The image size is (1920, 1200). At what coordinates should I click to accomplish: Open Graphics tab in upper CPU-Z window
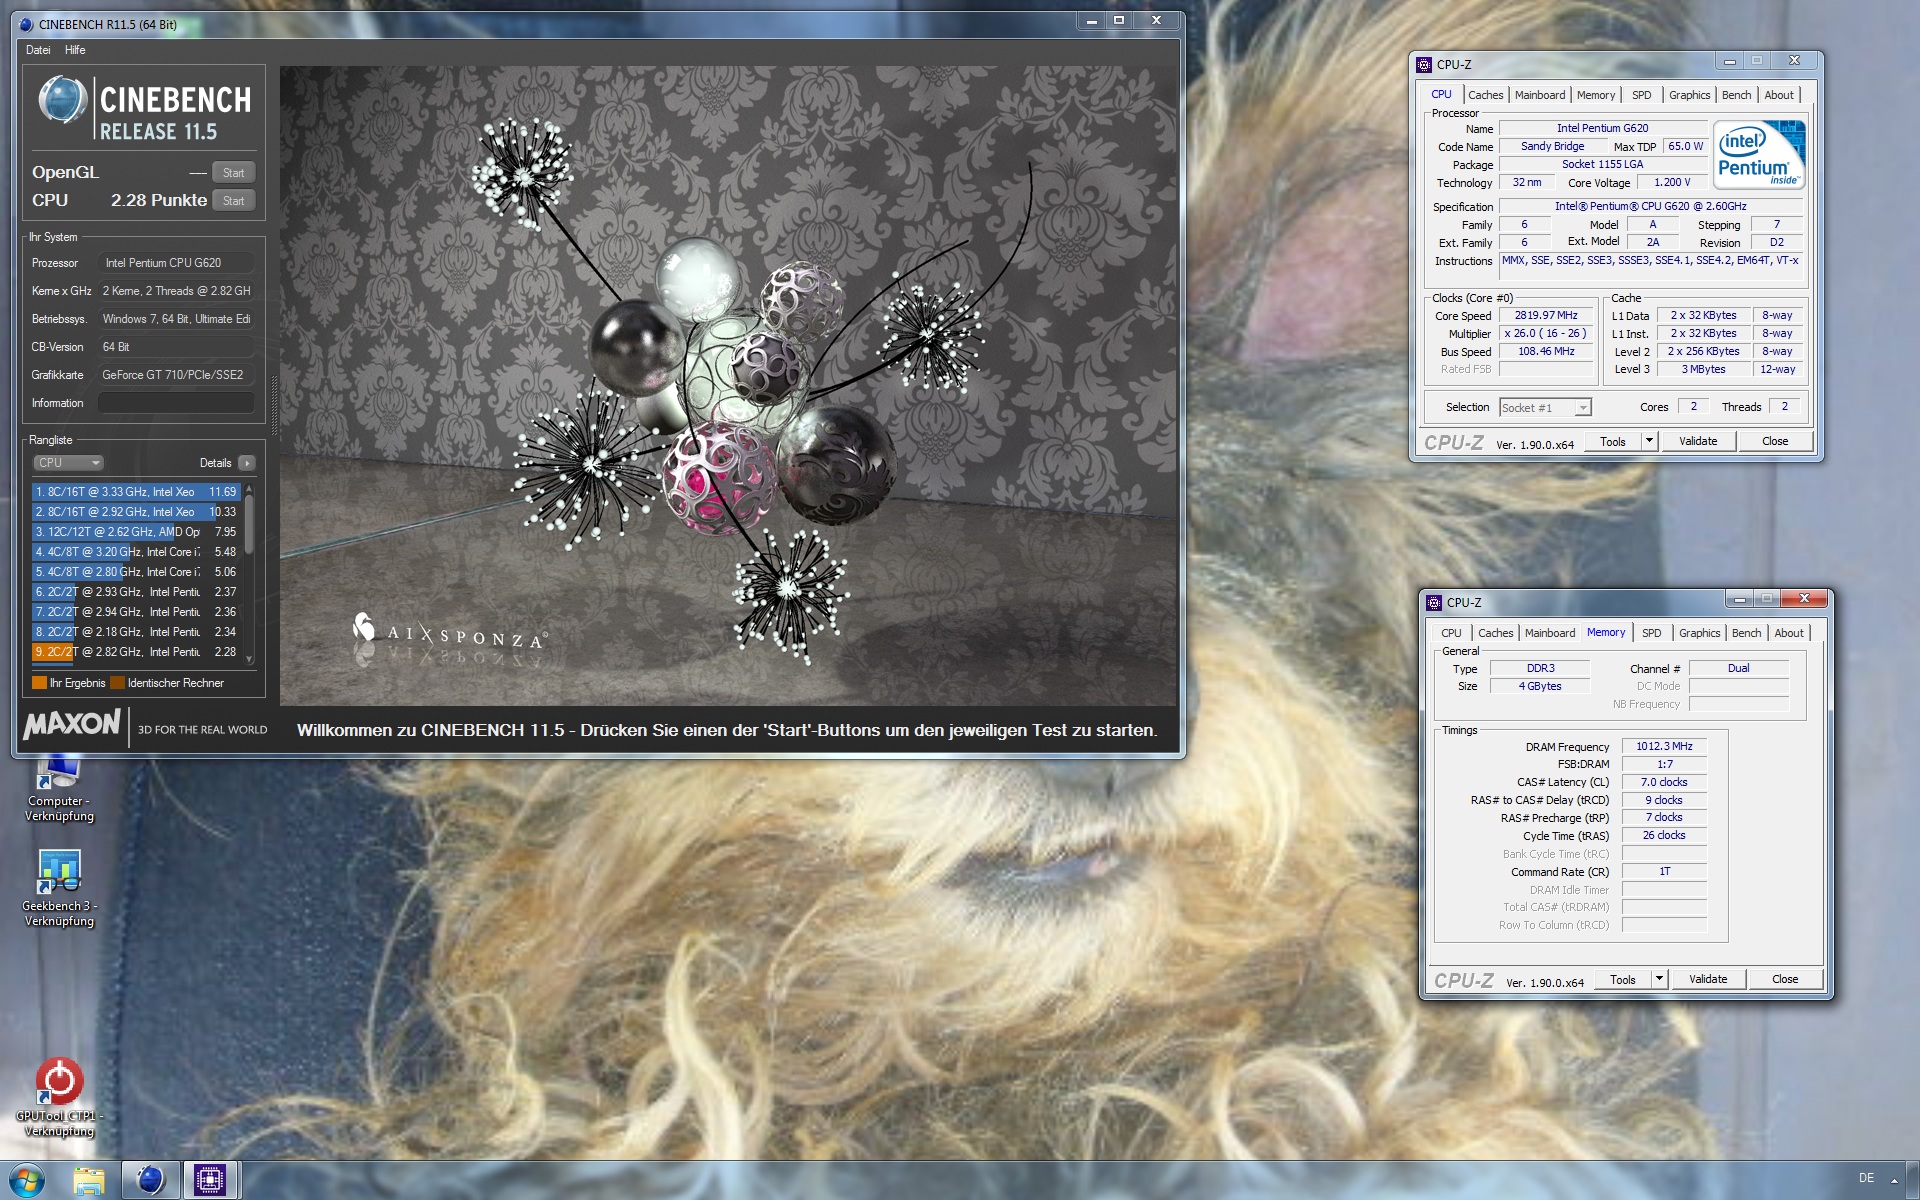click(1690, 95)
